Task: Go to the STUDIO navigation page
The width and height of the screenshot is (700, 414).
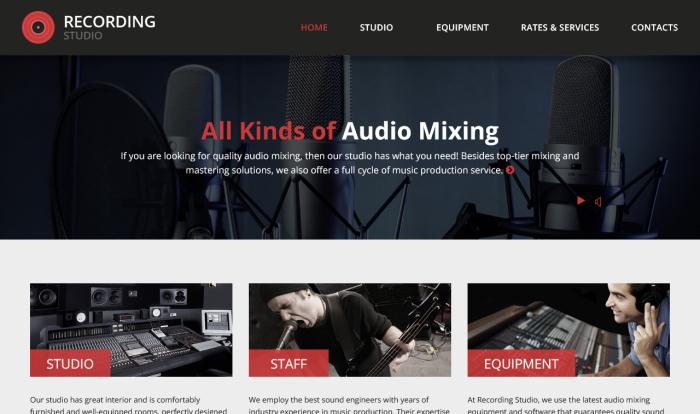Action: pyautogui.click(x=376, y=28)
